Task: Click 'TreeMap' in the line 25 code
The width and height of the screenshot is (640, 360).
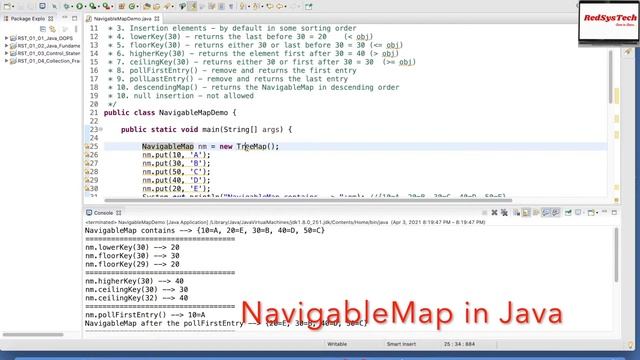Action: [x=251, y=147]
